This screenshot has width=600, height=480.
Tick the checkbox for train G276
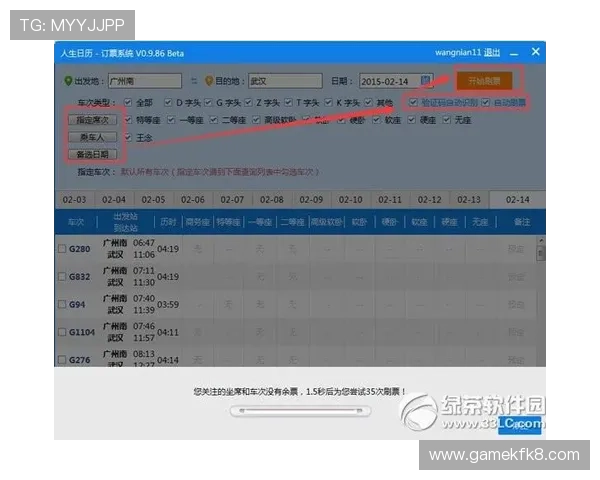point(62,359)
